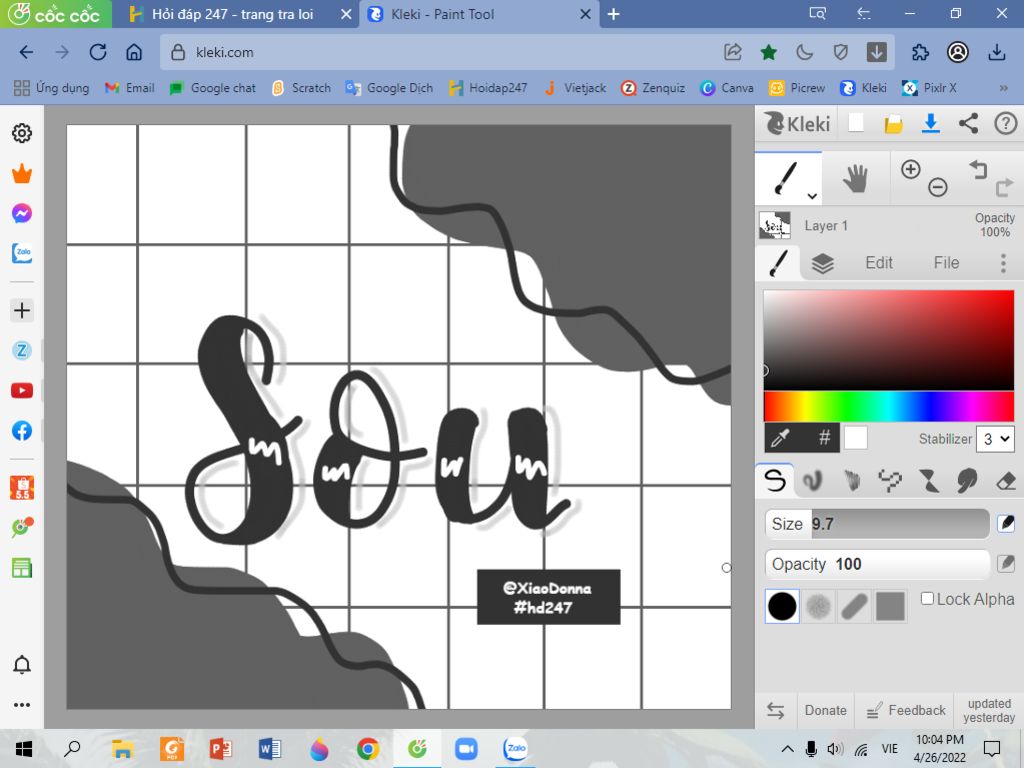Swap the toolbar side with arrows
The width and height of the screenshot is (1024, 768).
coord(776,711)
